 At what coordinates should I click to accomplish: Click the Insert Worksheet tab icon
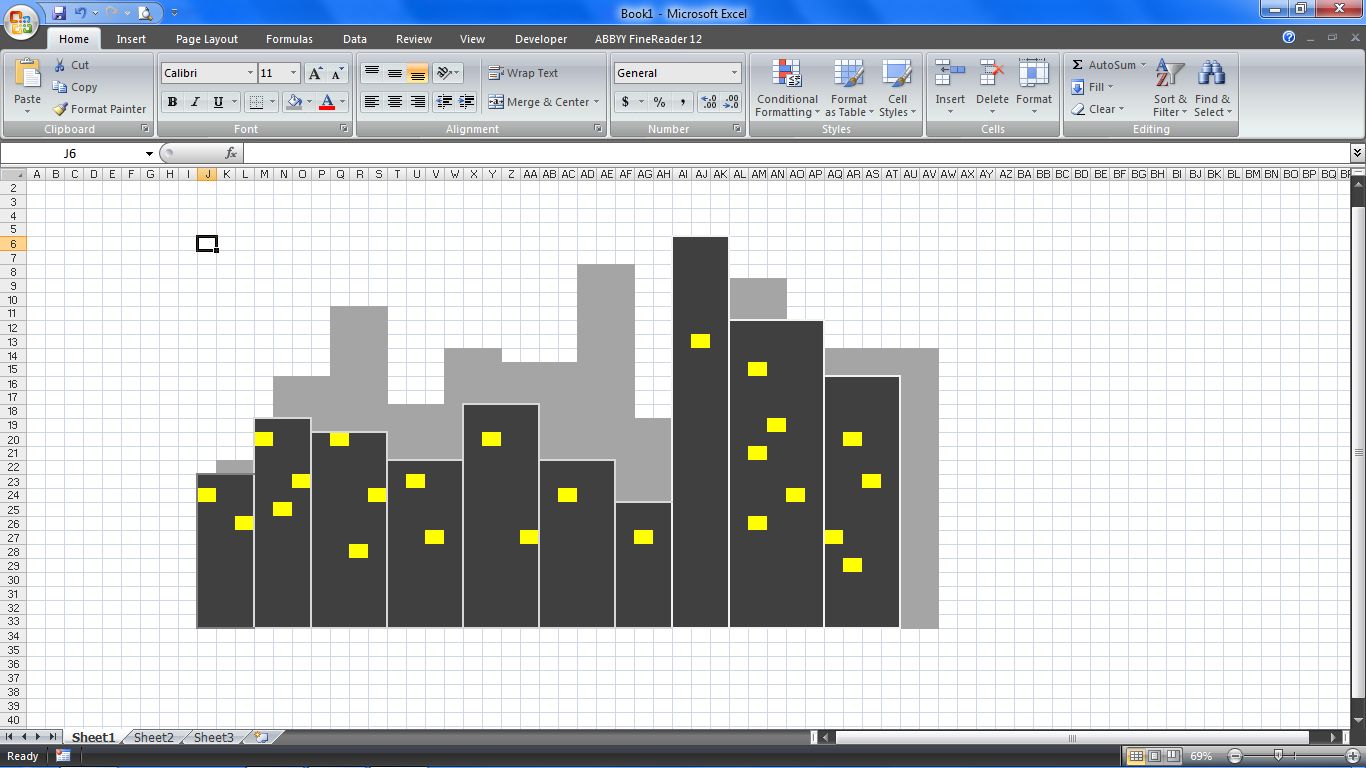[262, 737]
